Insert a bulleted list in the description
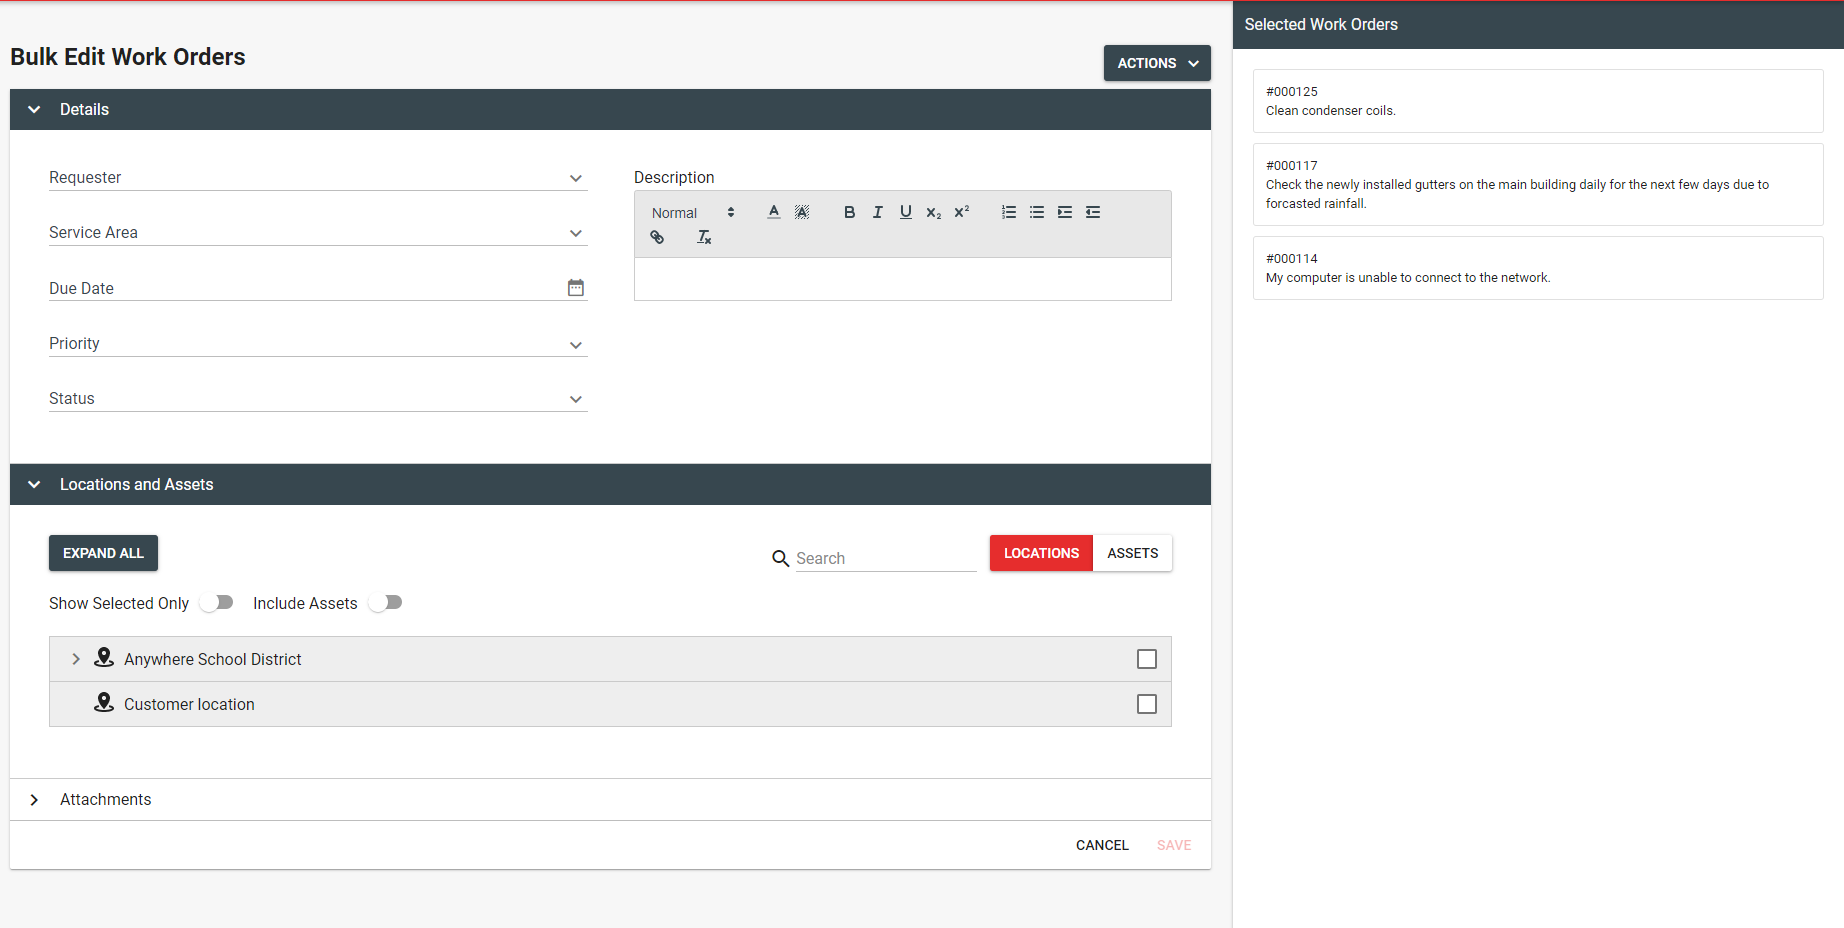Screen dimensions: 1844x928 click(x=1036, y=212)
